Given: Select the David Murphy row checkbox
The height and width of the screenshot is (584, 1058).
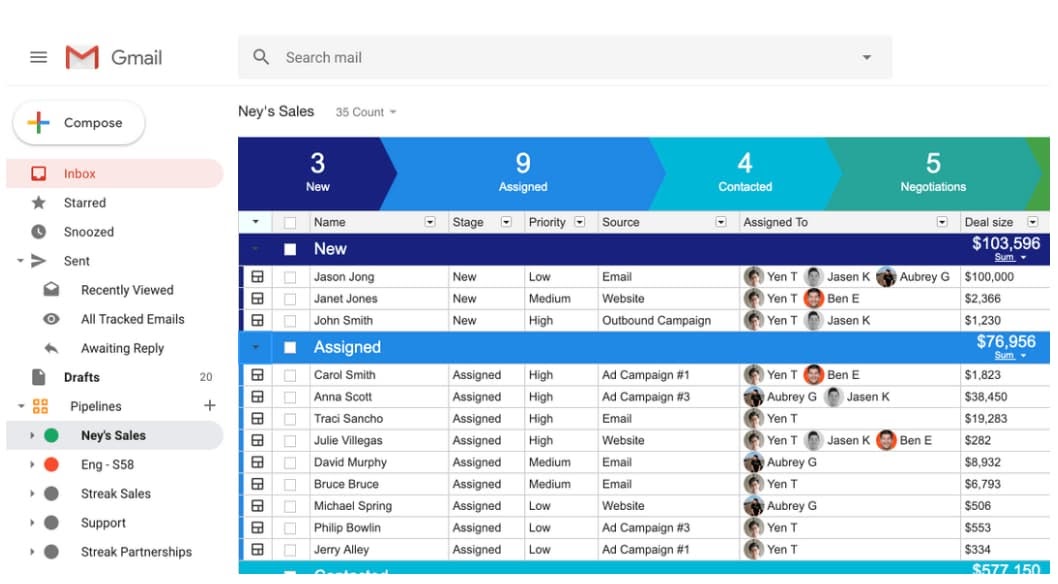Looking at the screenshot, I should pyautogui.click(x=290, y=463).
